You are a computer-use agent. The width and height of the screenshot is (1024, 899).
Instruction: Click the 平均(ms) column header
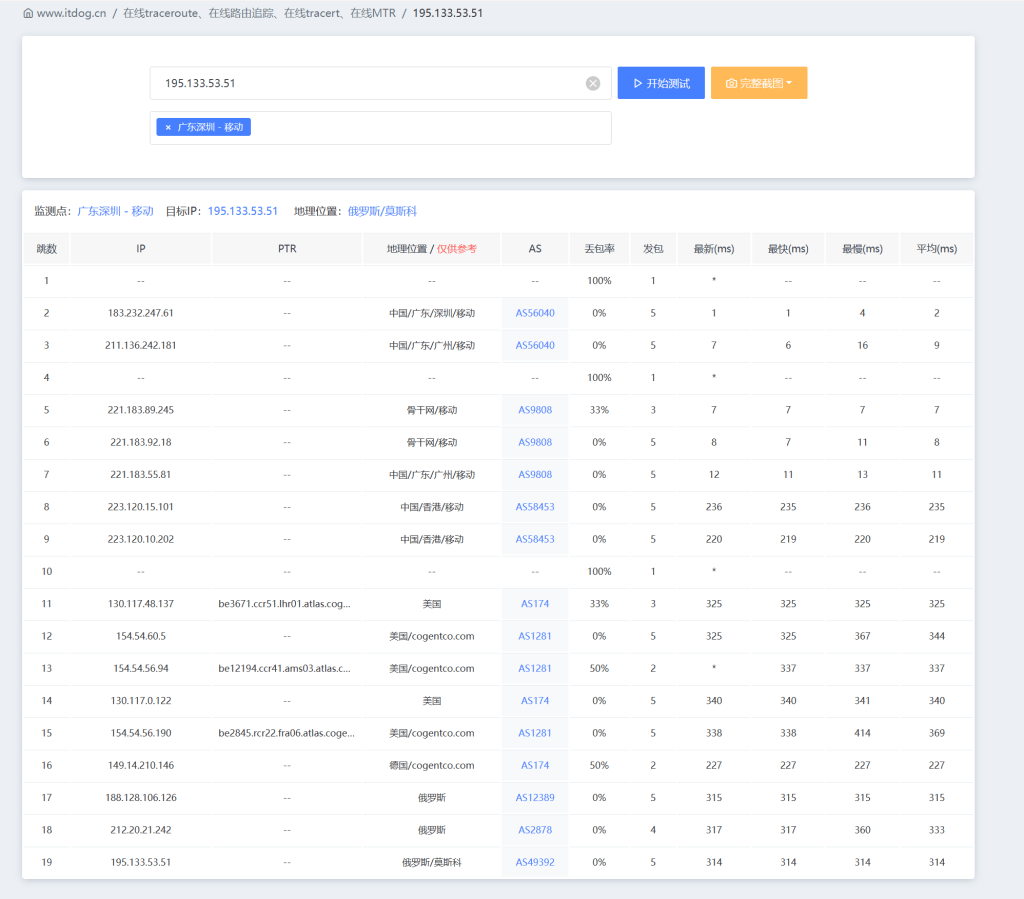click(x=936, y=249)
